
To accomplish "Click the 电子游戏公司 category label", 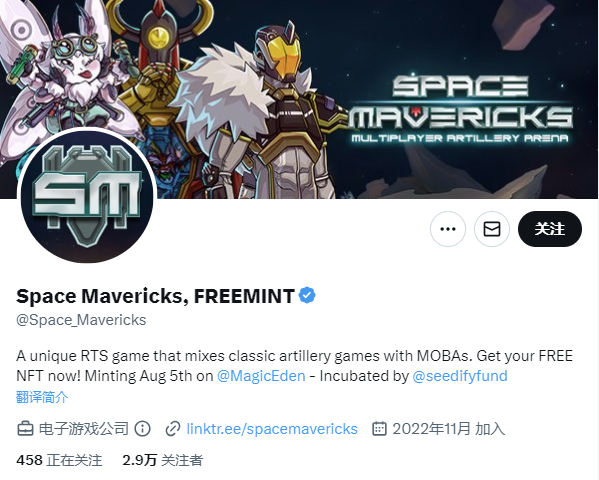I will coord(84,429).
